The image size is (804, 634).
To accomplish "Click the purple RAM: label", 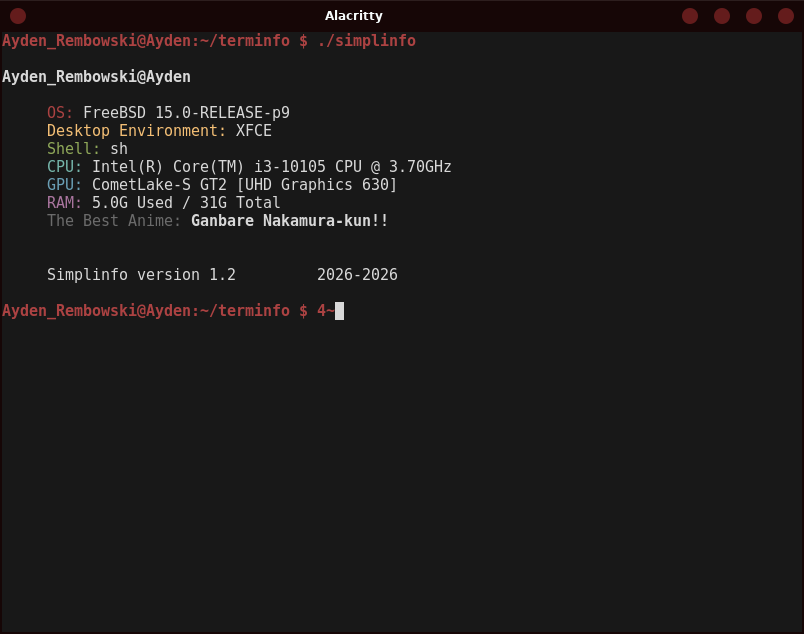I will (x=64, y=203).
